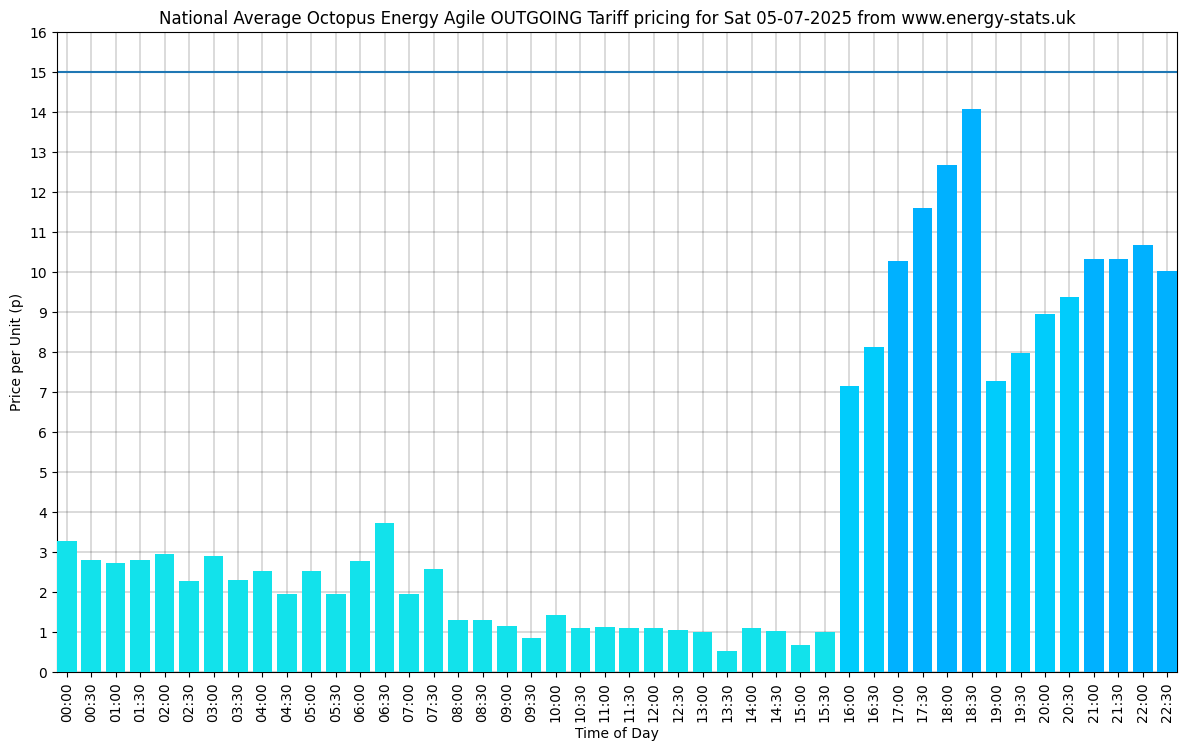The width and height of the screenshot is (1187, 751).
Task: Click the 18:00 price bar
Action: (946, 419)
